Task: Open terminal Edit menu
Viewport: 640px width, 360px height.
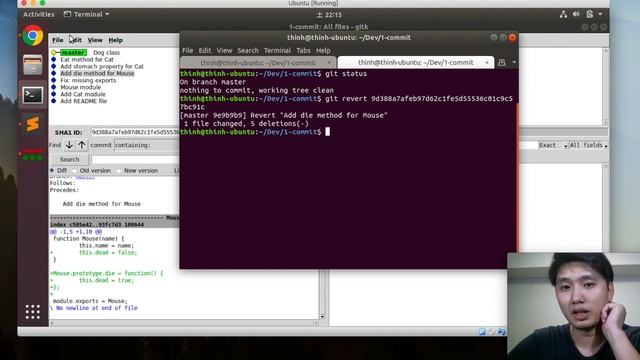Action: [x=204, y=51]
